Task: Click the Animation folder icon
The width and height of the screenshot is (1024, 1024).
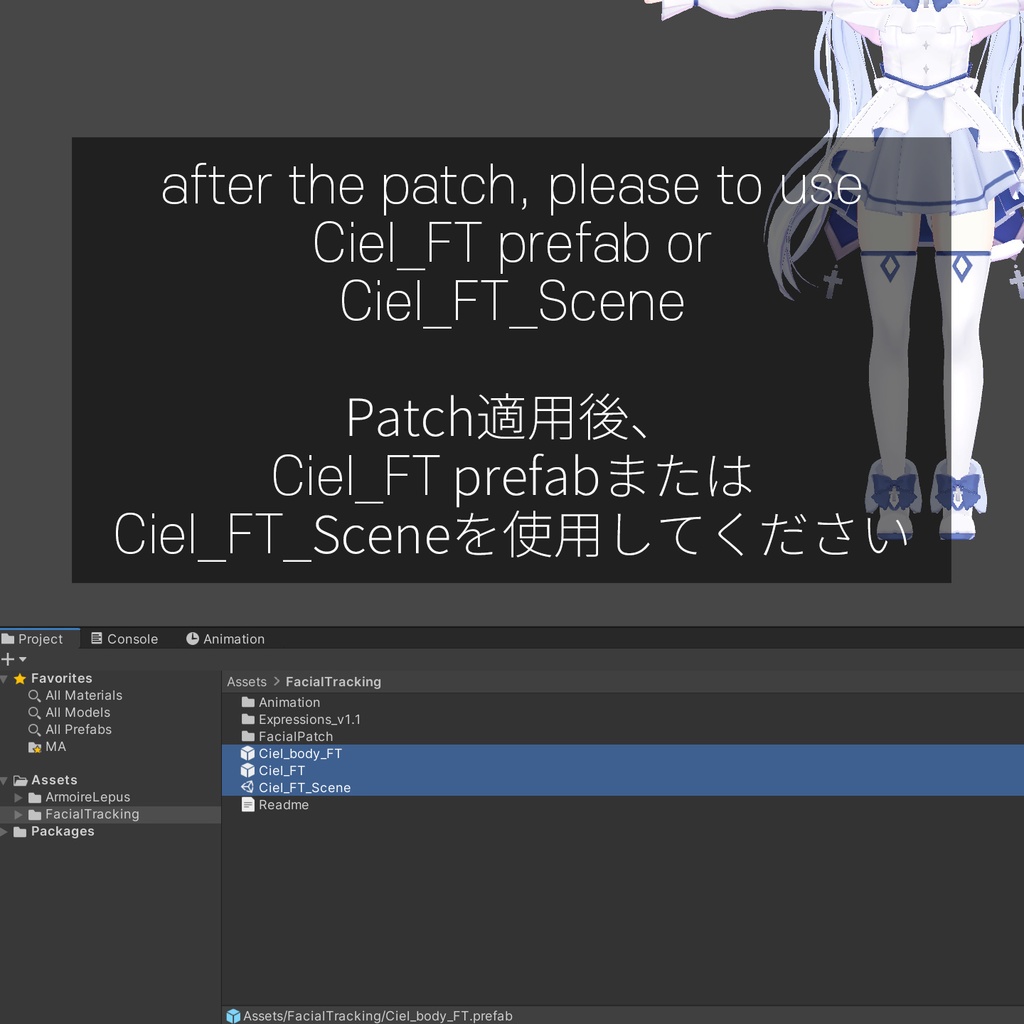Action: click(248, 702)
